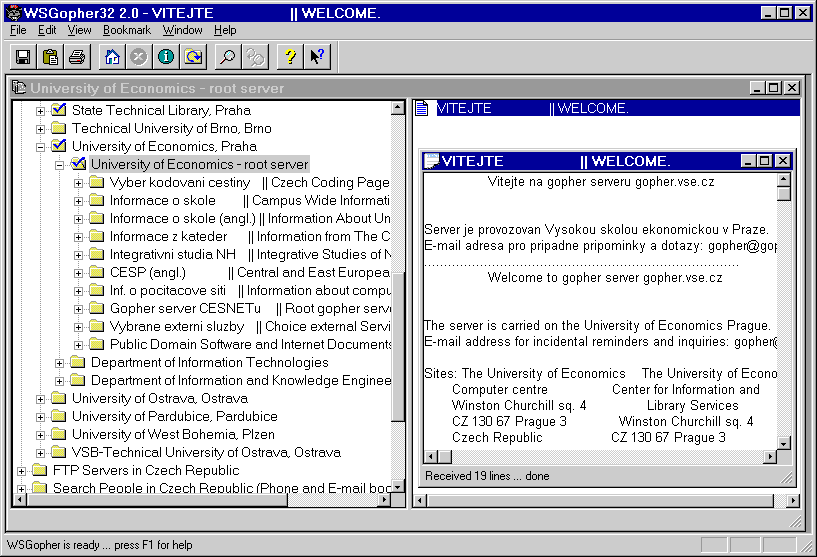817x557 pixels.
Task: Expand Integrativni studia NH node
Action: coord(78,255)
